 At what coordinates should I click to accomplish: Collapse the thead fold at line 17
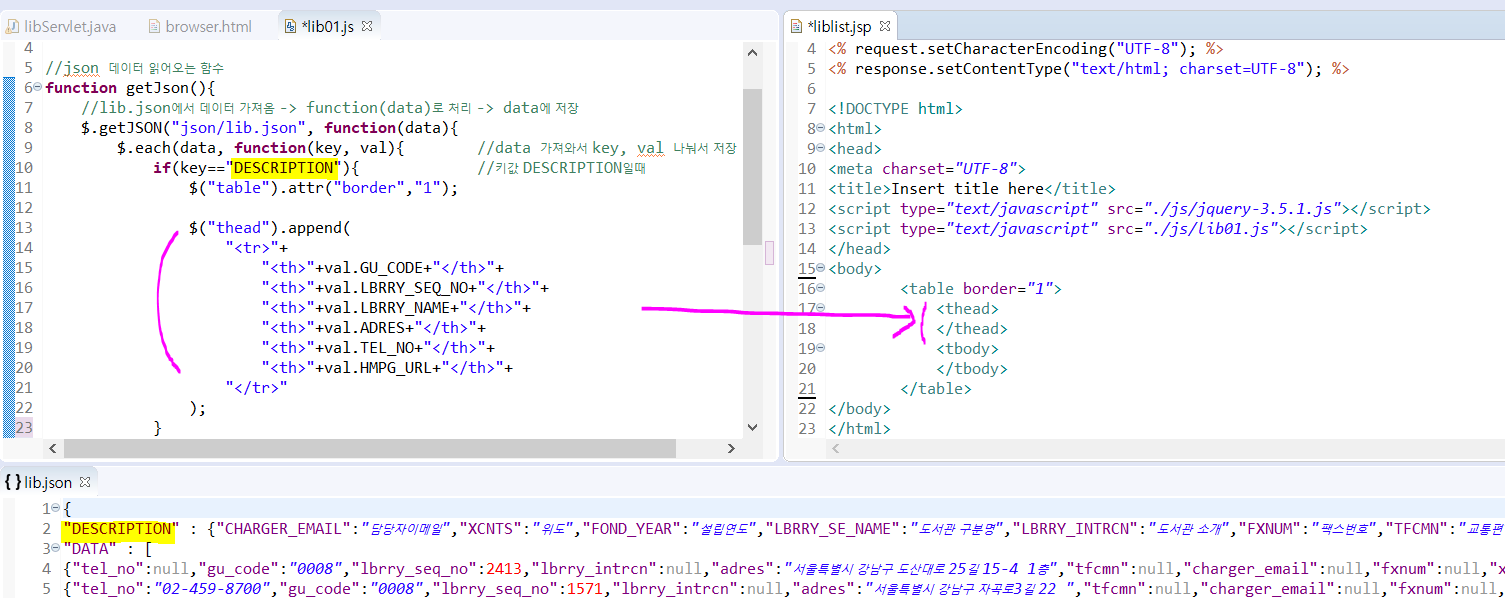(820, 308)
